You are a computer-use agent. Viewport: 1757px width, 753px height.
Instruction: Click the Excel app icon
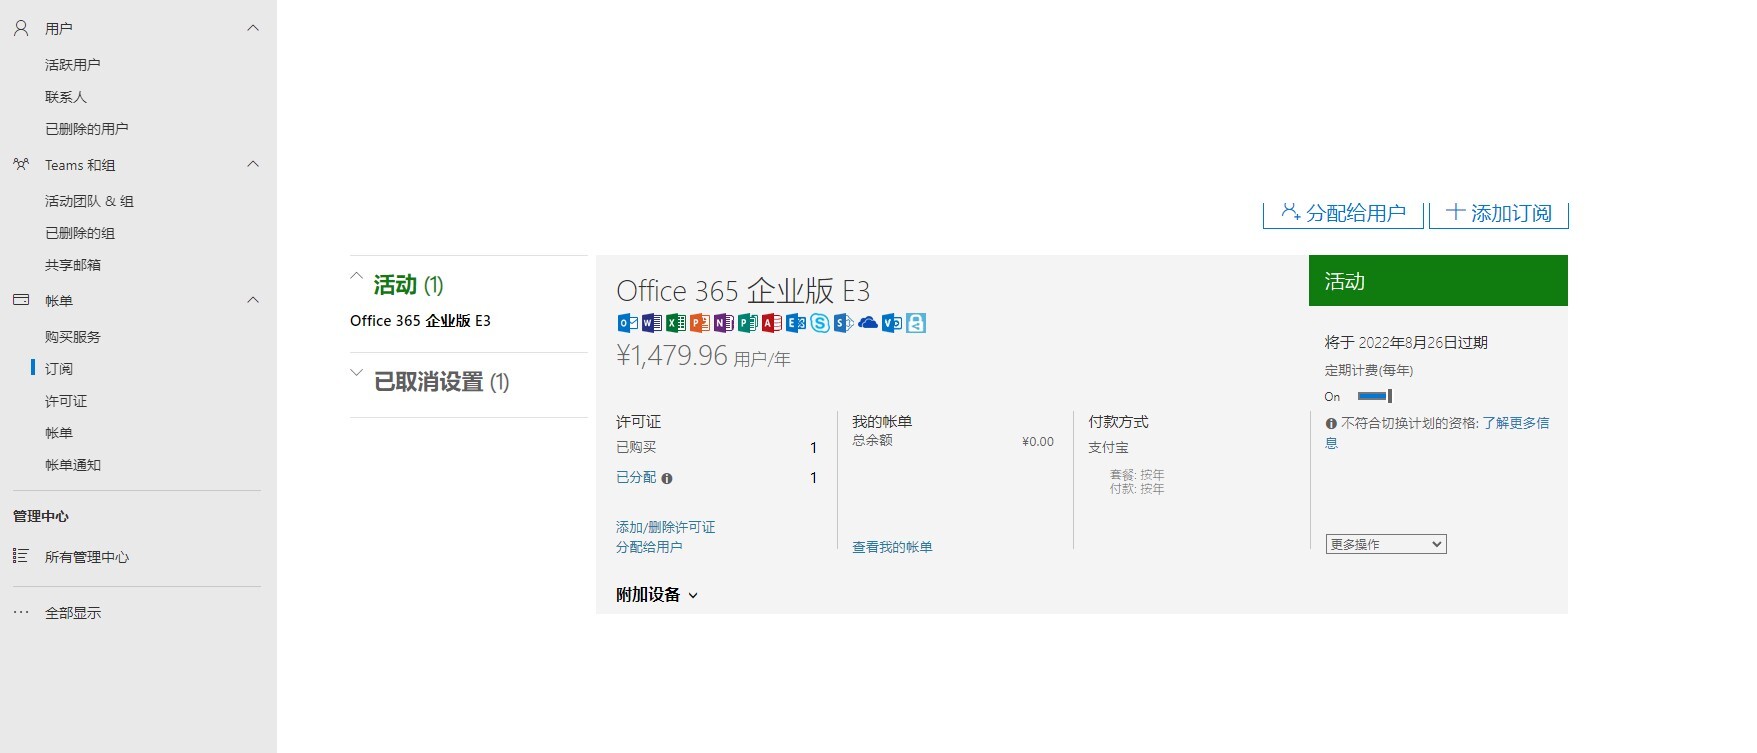(676, 323)
